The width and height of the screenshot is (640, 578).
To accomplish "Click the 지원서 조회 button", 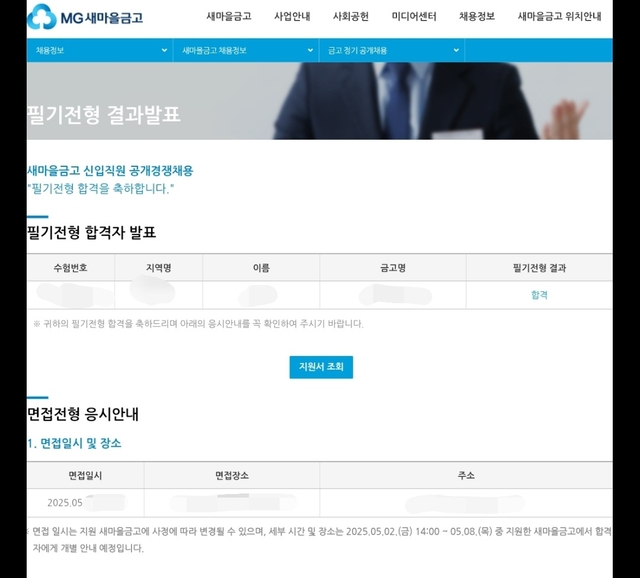I will click(321, 367).
